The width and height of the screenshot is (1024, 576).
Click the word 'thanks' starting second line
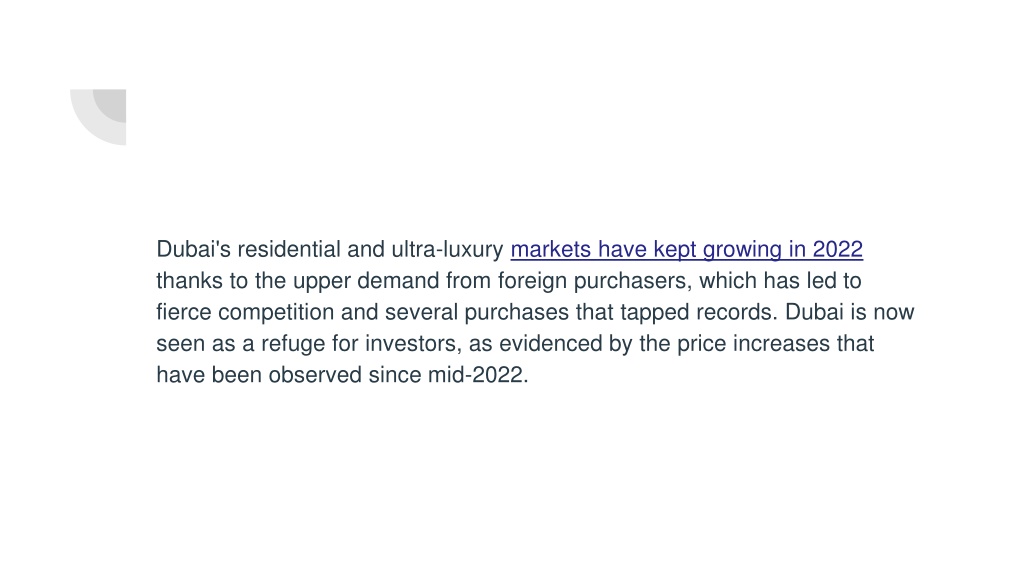[x=189, y=281]
